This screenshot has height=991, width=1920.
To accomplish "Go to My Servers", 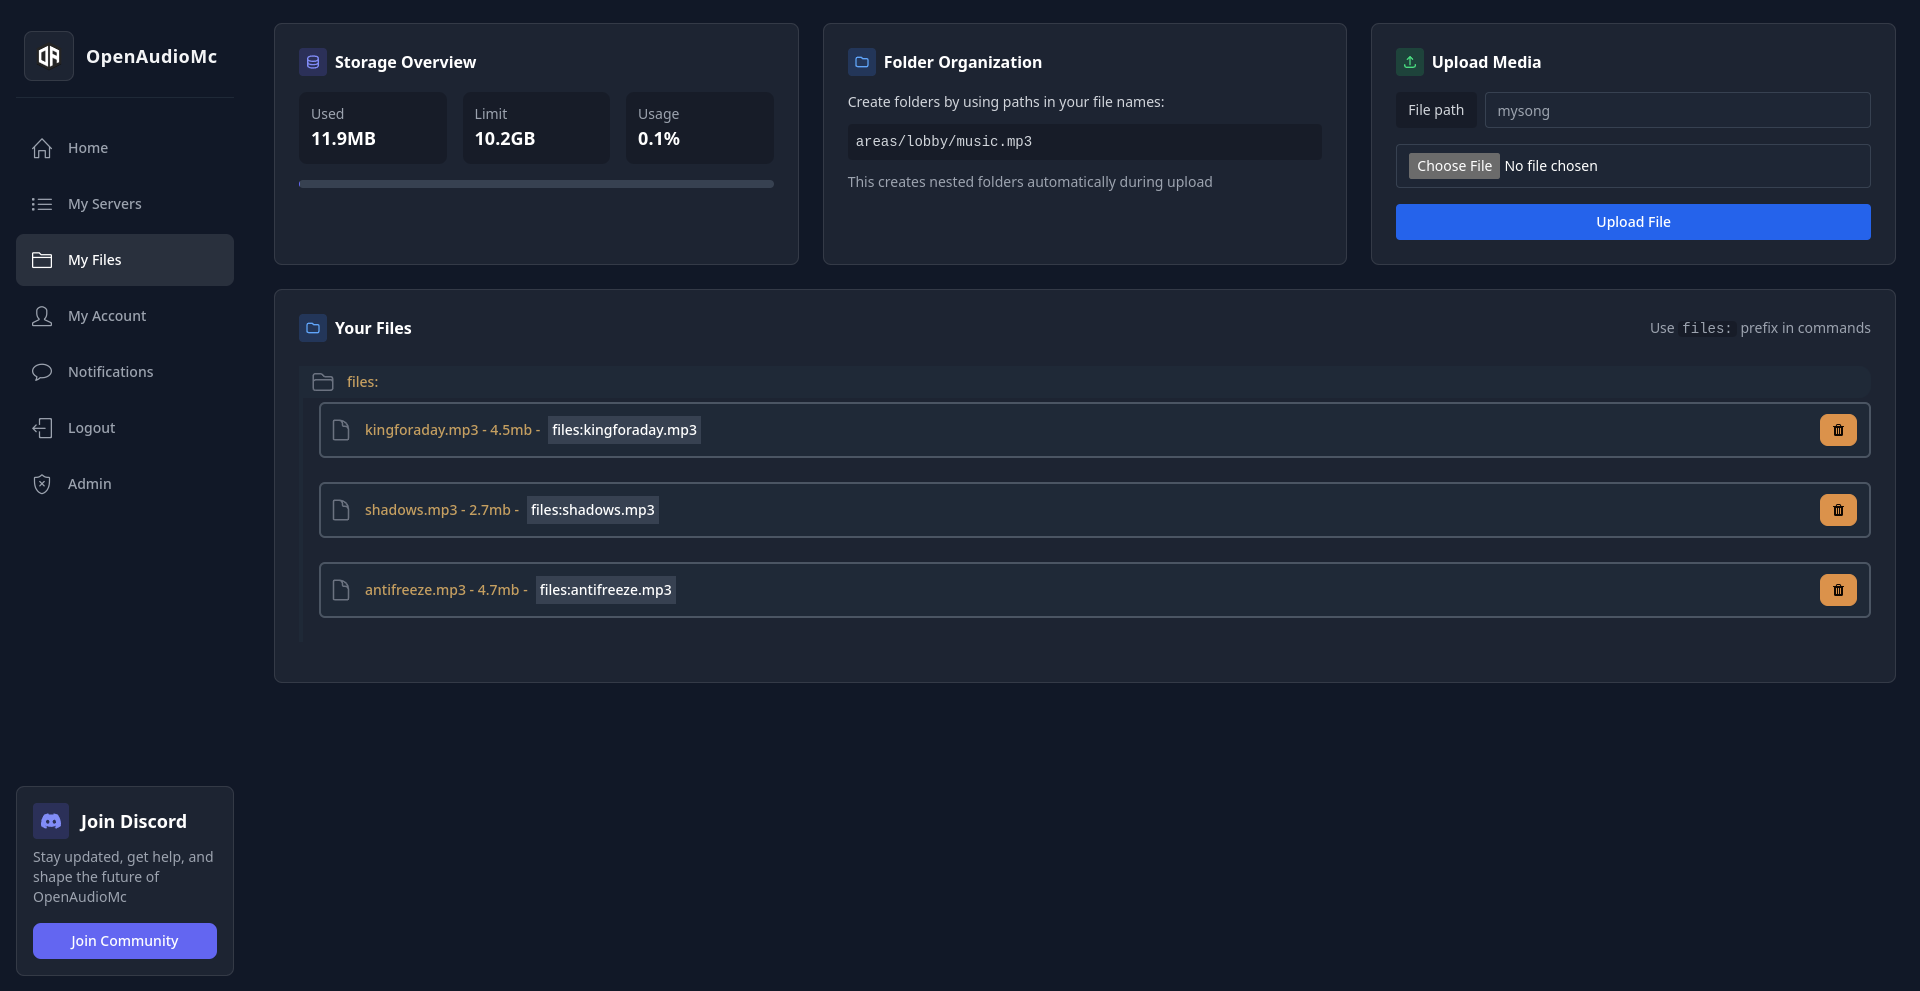I will [x=125, y=204].
